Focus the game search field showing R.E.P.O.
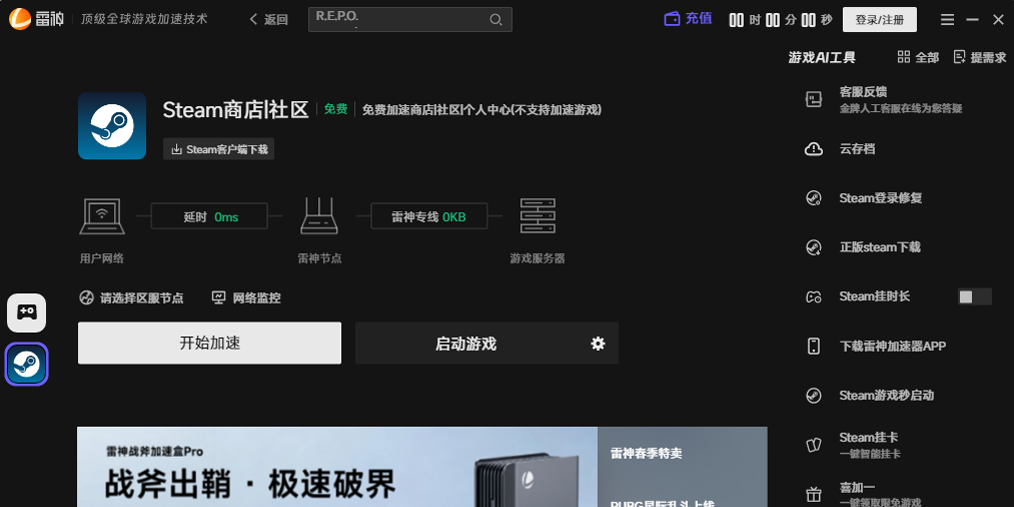Image resolution: width=1014 pixels, height=507 pixels. pos(410,19)
